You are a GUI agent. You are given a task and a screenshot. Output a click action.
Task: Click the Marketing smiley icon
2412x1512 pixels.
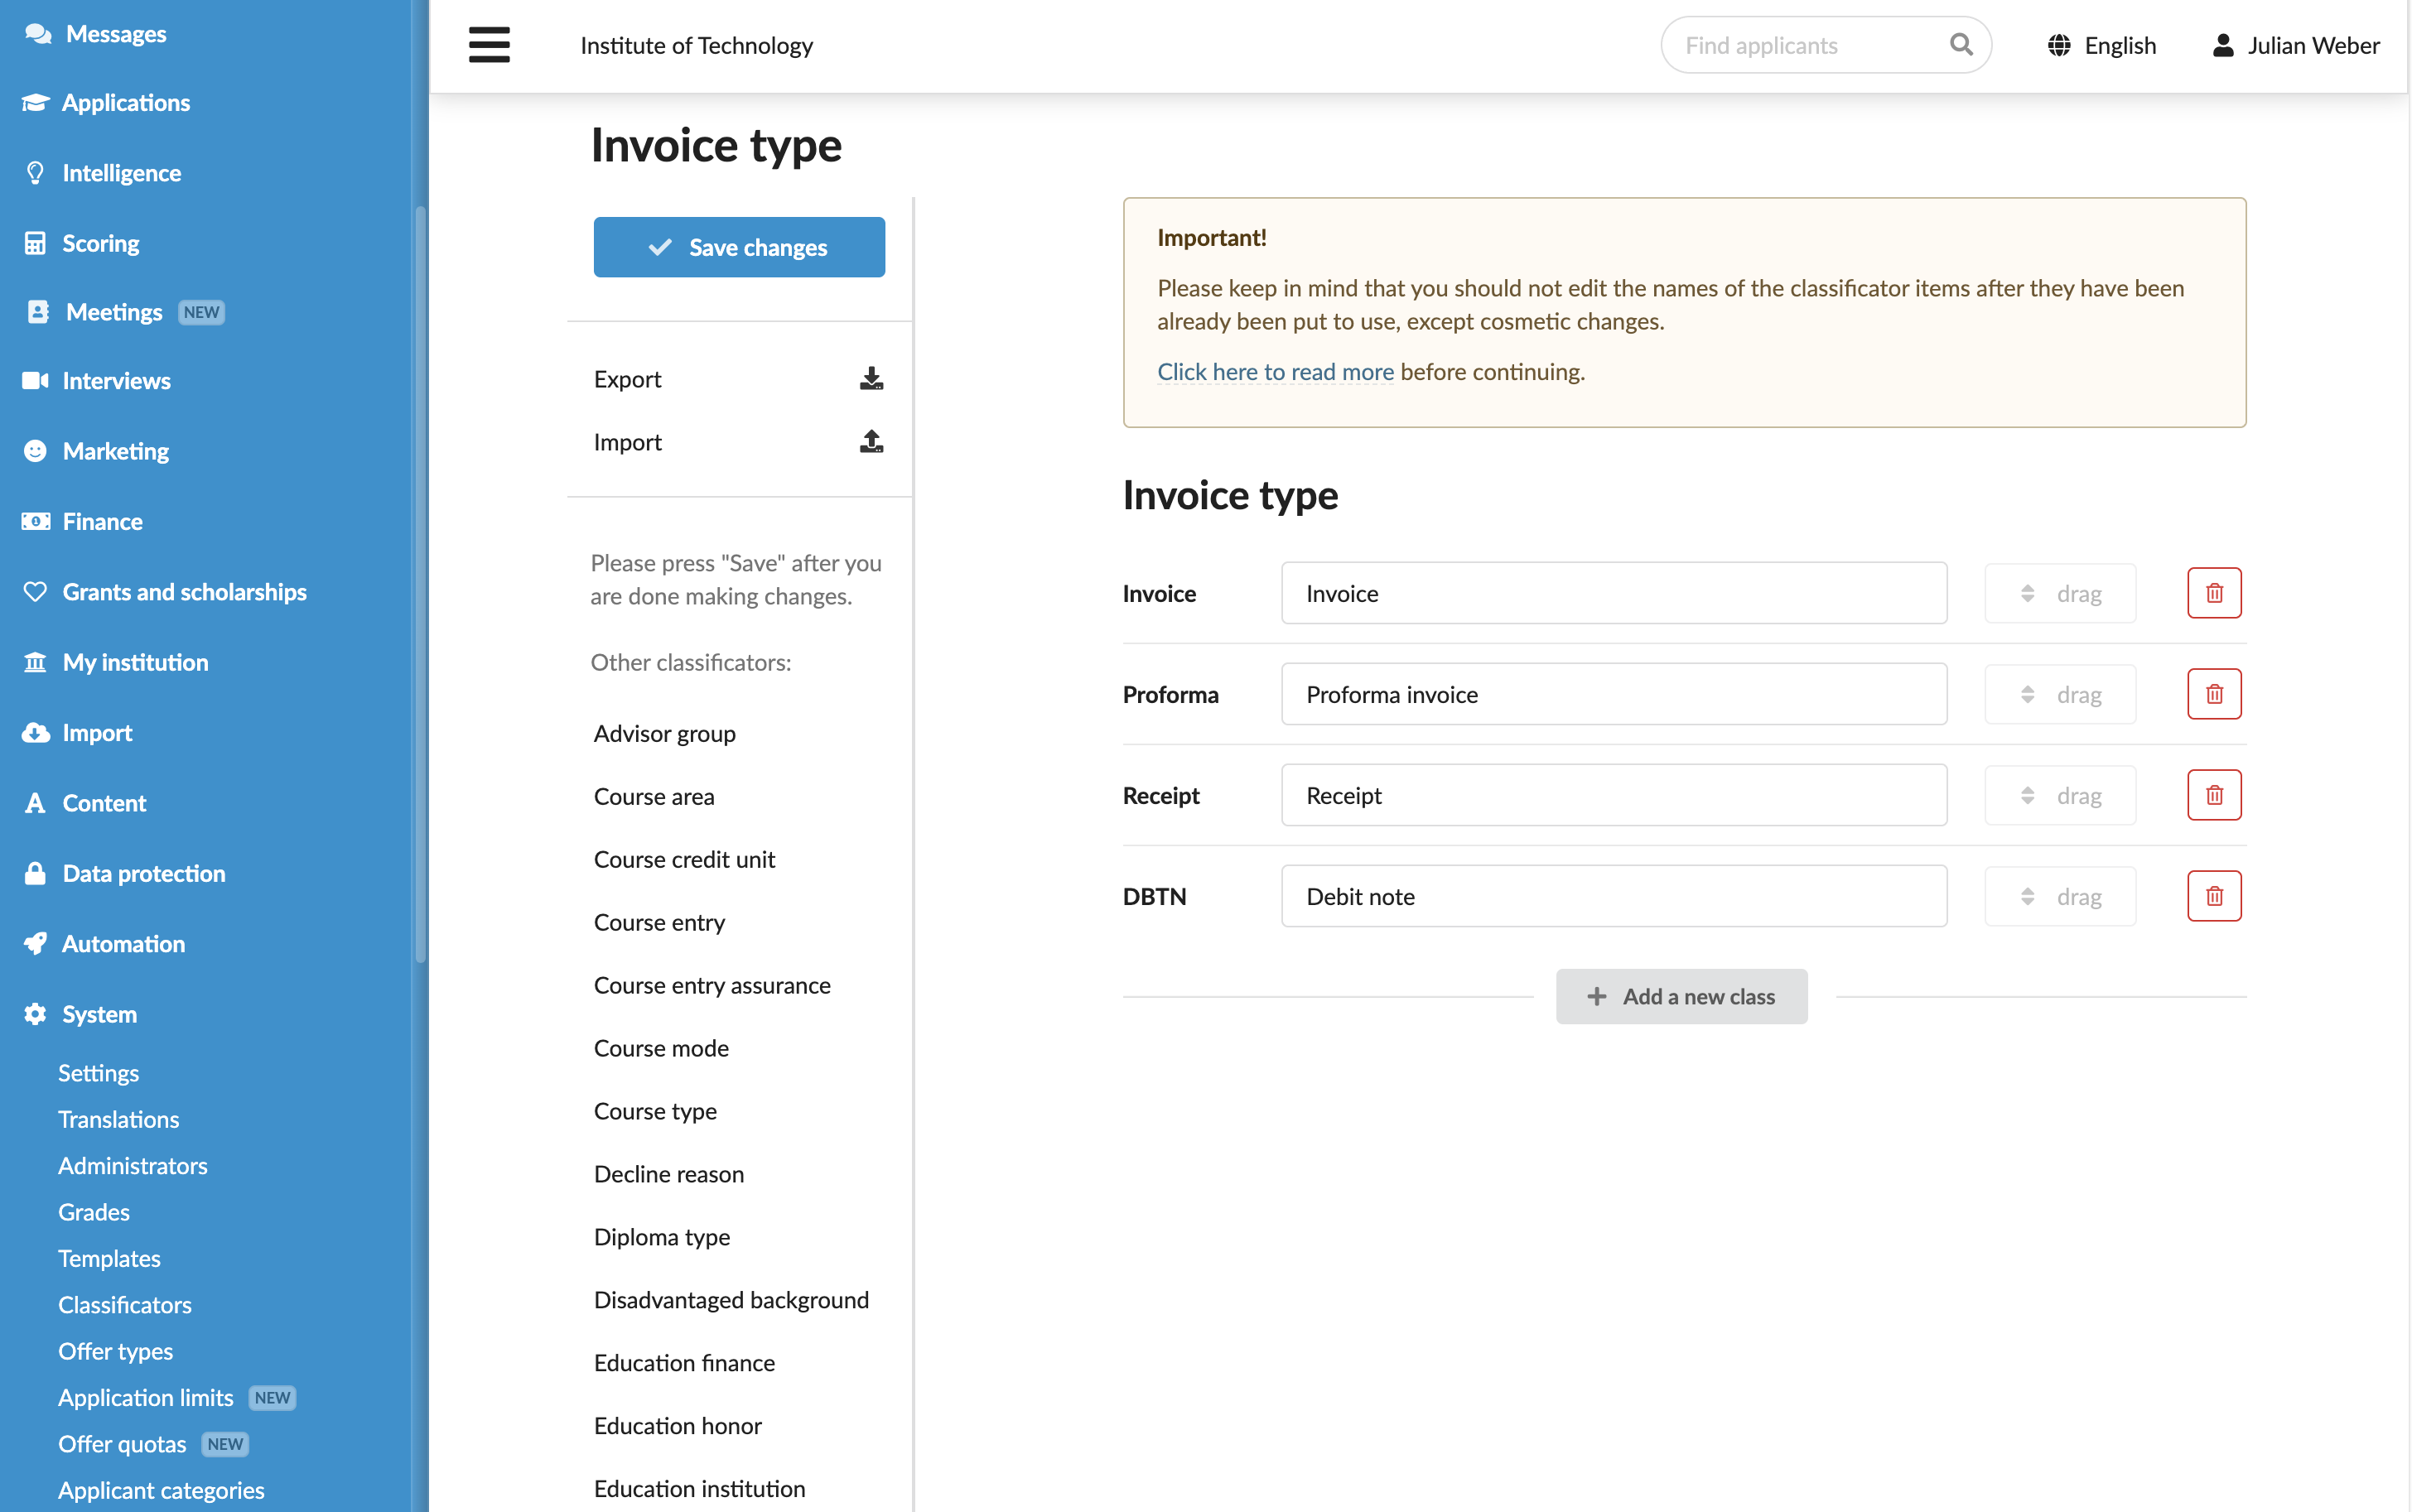pyautogui.click(x=35, y=451)
